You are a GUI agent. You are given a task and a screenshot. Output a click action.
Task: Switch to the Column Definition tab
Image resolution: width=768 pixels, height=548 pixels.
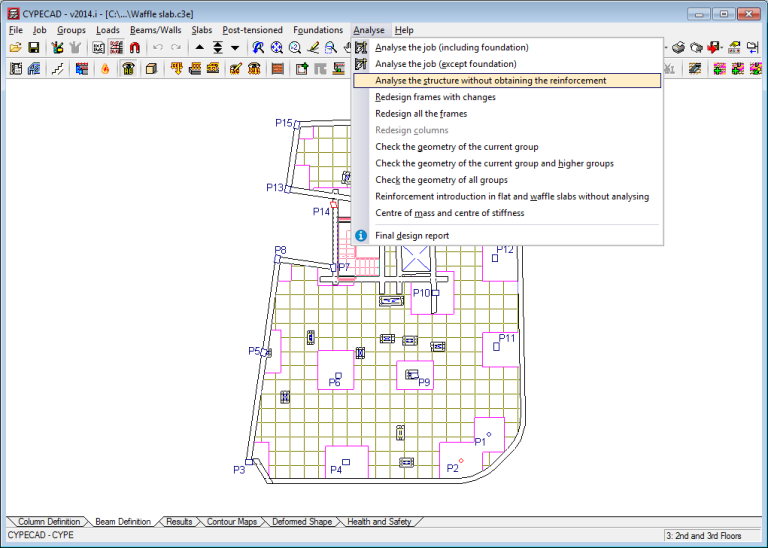point(48,522)
